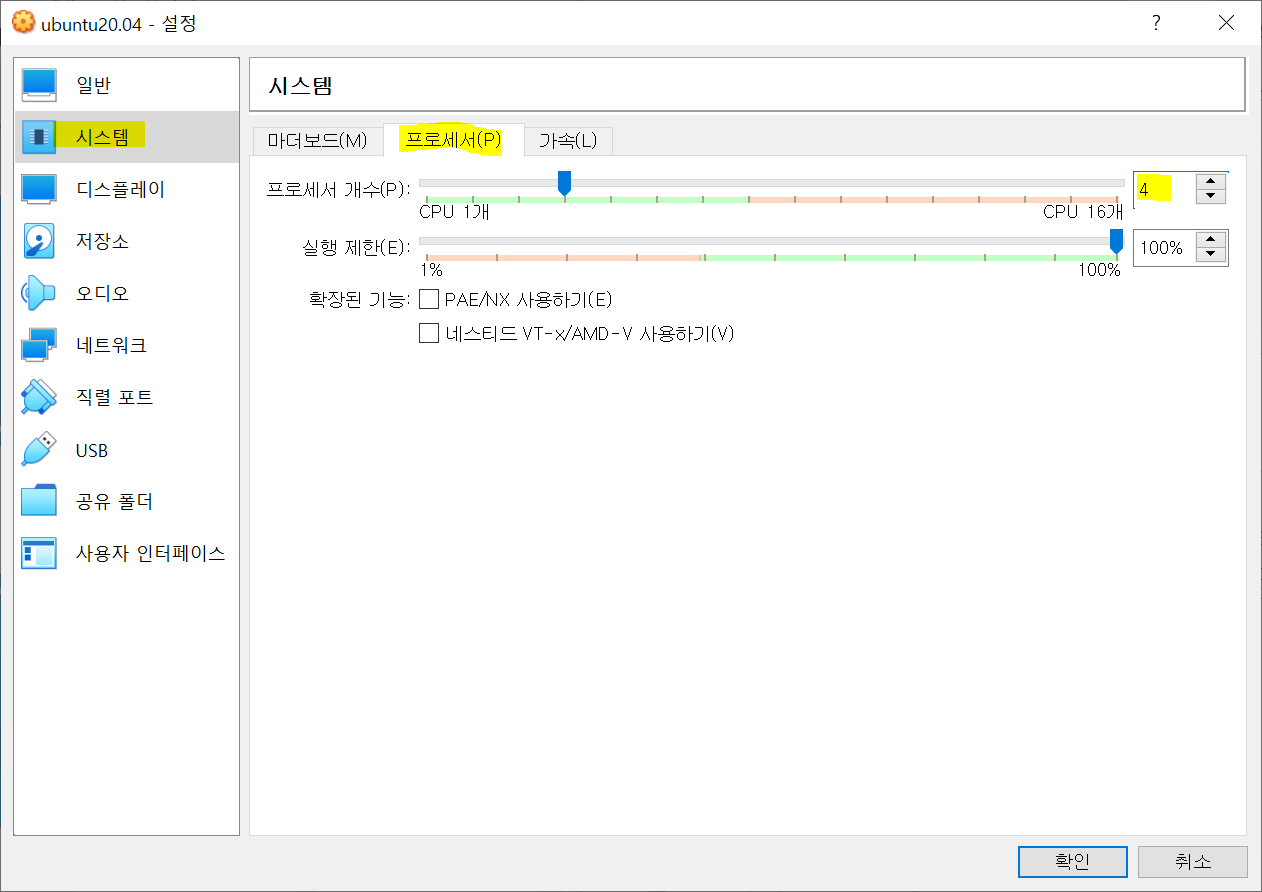1262x892 pixels.
Task: Select 저장소 text in the sidebar
Action: pos(102,242)
